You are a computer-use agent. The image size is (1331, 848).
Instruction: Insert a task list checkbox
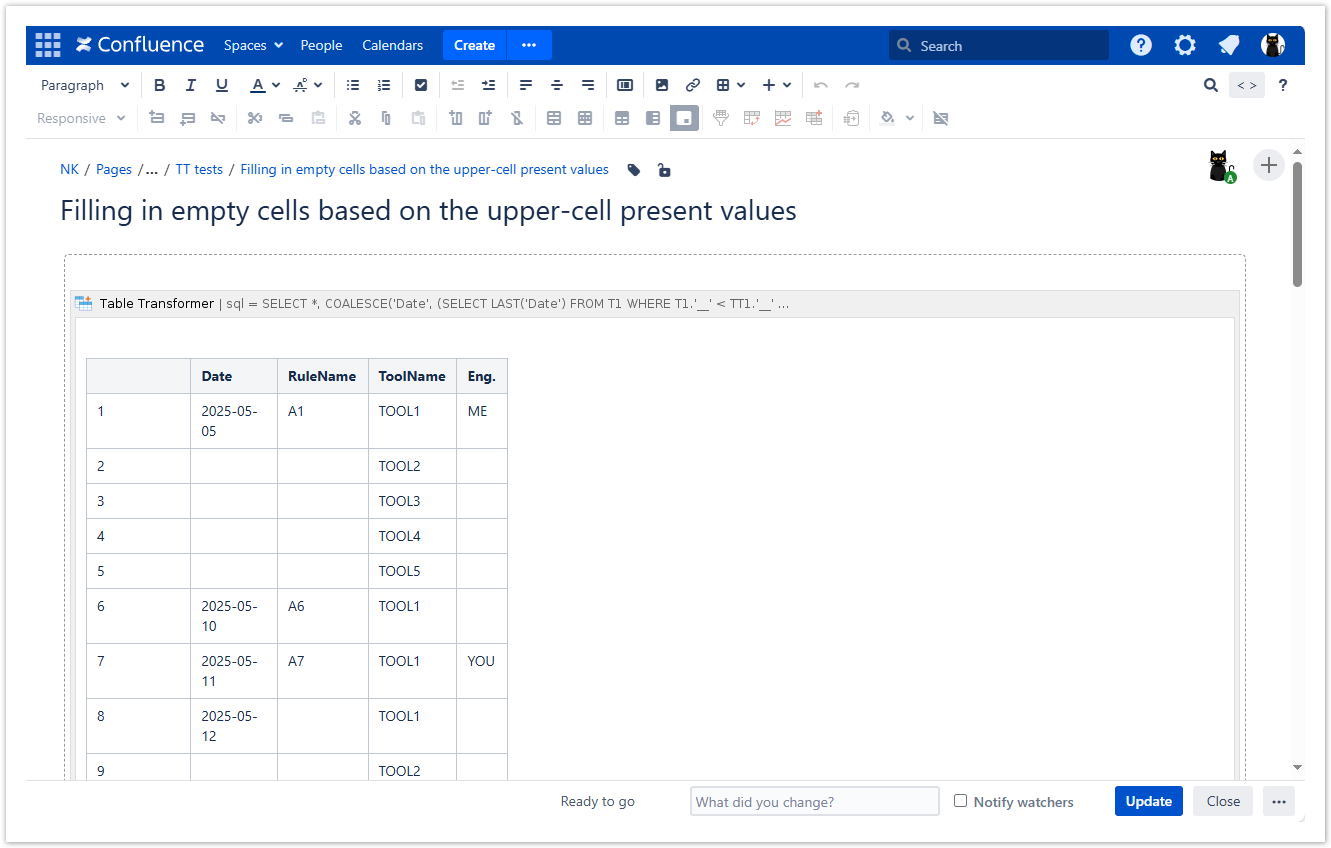[421, 86]
